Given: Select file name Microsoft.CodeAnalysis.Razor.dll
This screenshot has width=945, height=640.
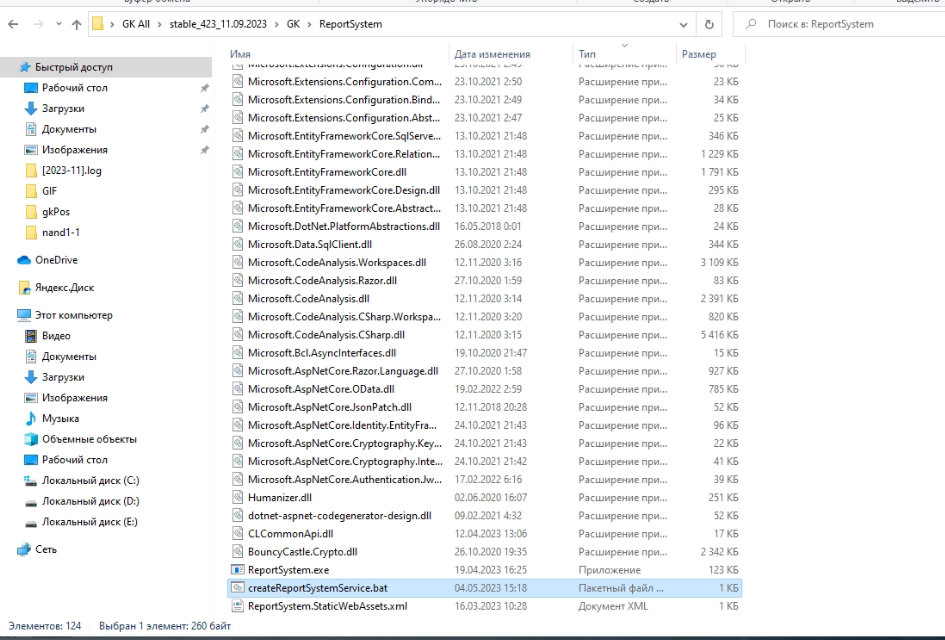Looking at the screenshot, I should pos(322,281).
